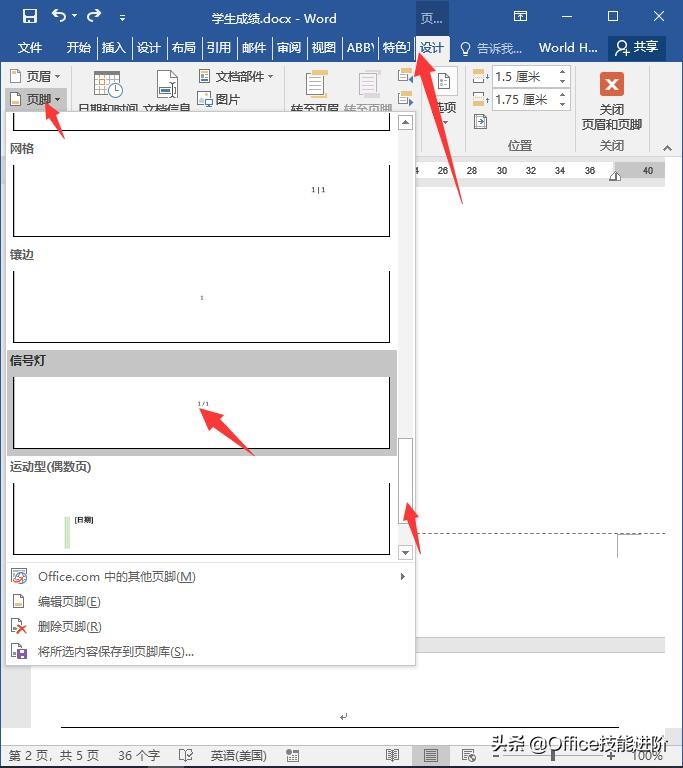Insert a 图片 picture
Screen dimensions: 683x768
[x=219, y=99]
